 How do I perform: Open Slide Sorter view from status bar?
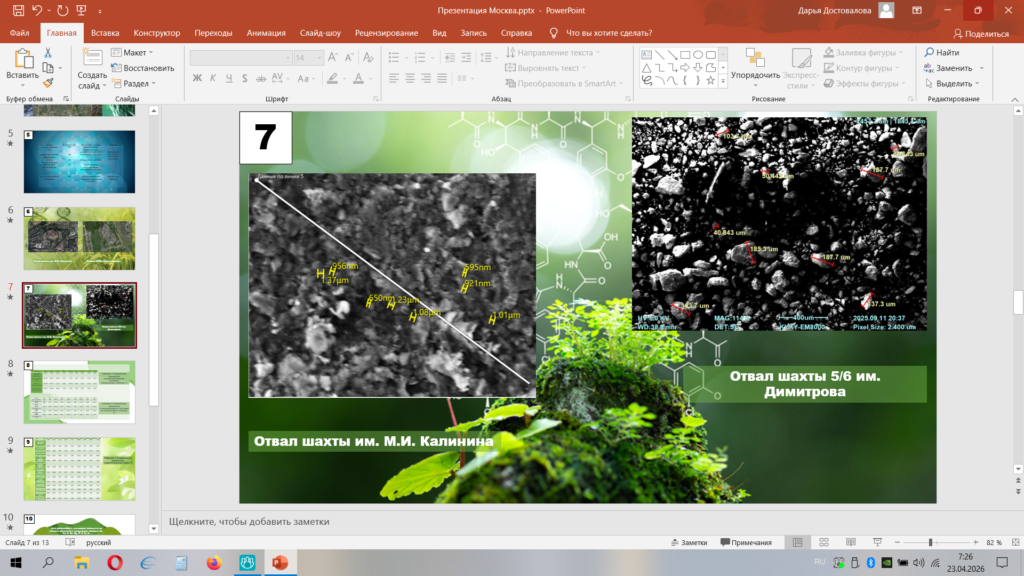[823, 542]
